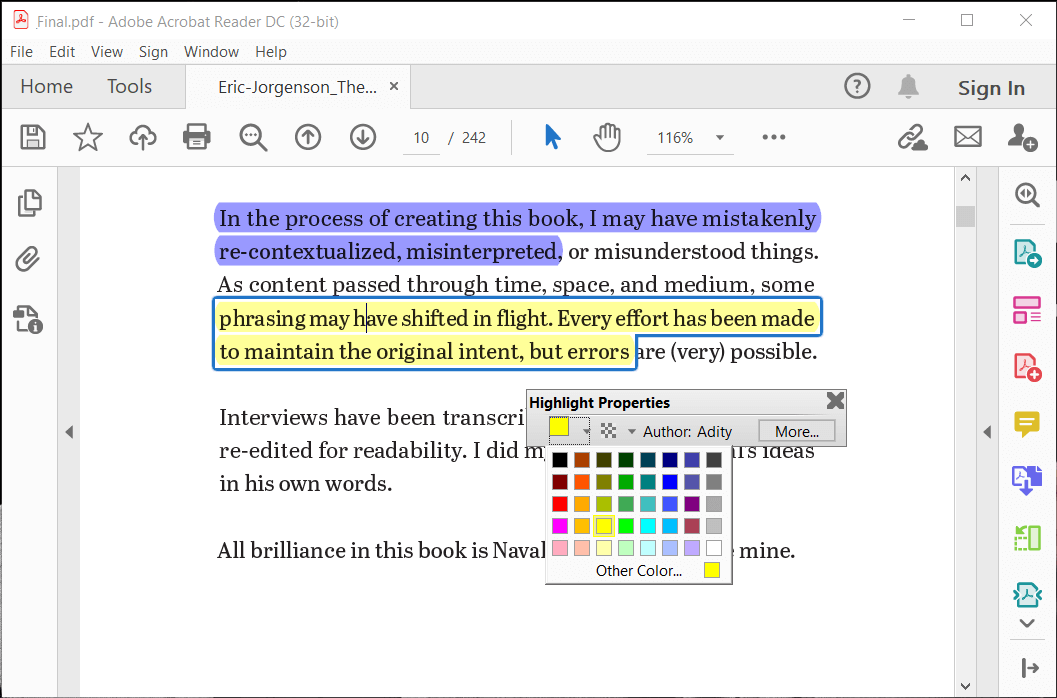Click the page number input field
Viewport: 1057px width, 698px height.
click(x=421, y=138)
